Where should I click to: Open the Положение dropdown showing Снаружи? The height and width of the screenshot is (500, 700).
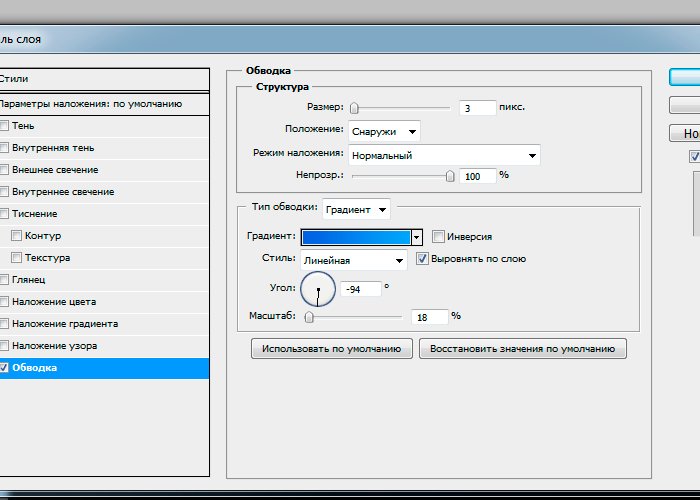click(384, 131)
